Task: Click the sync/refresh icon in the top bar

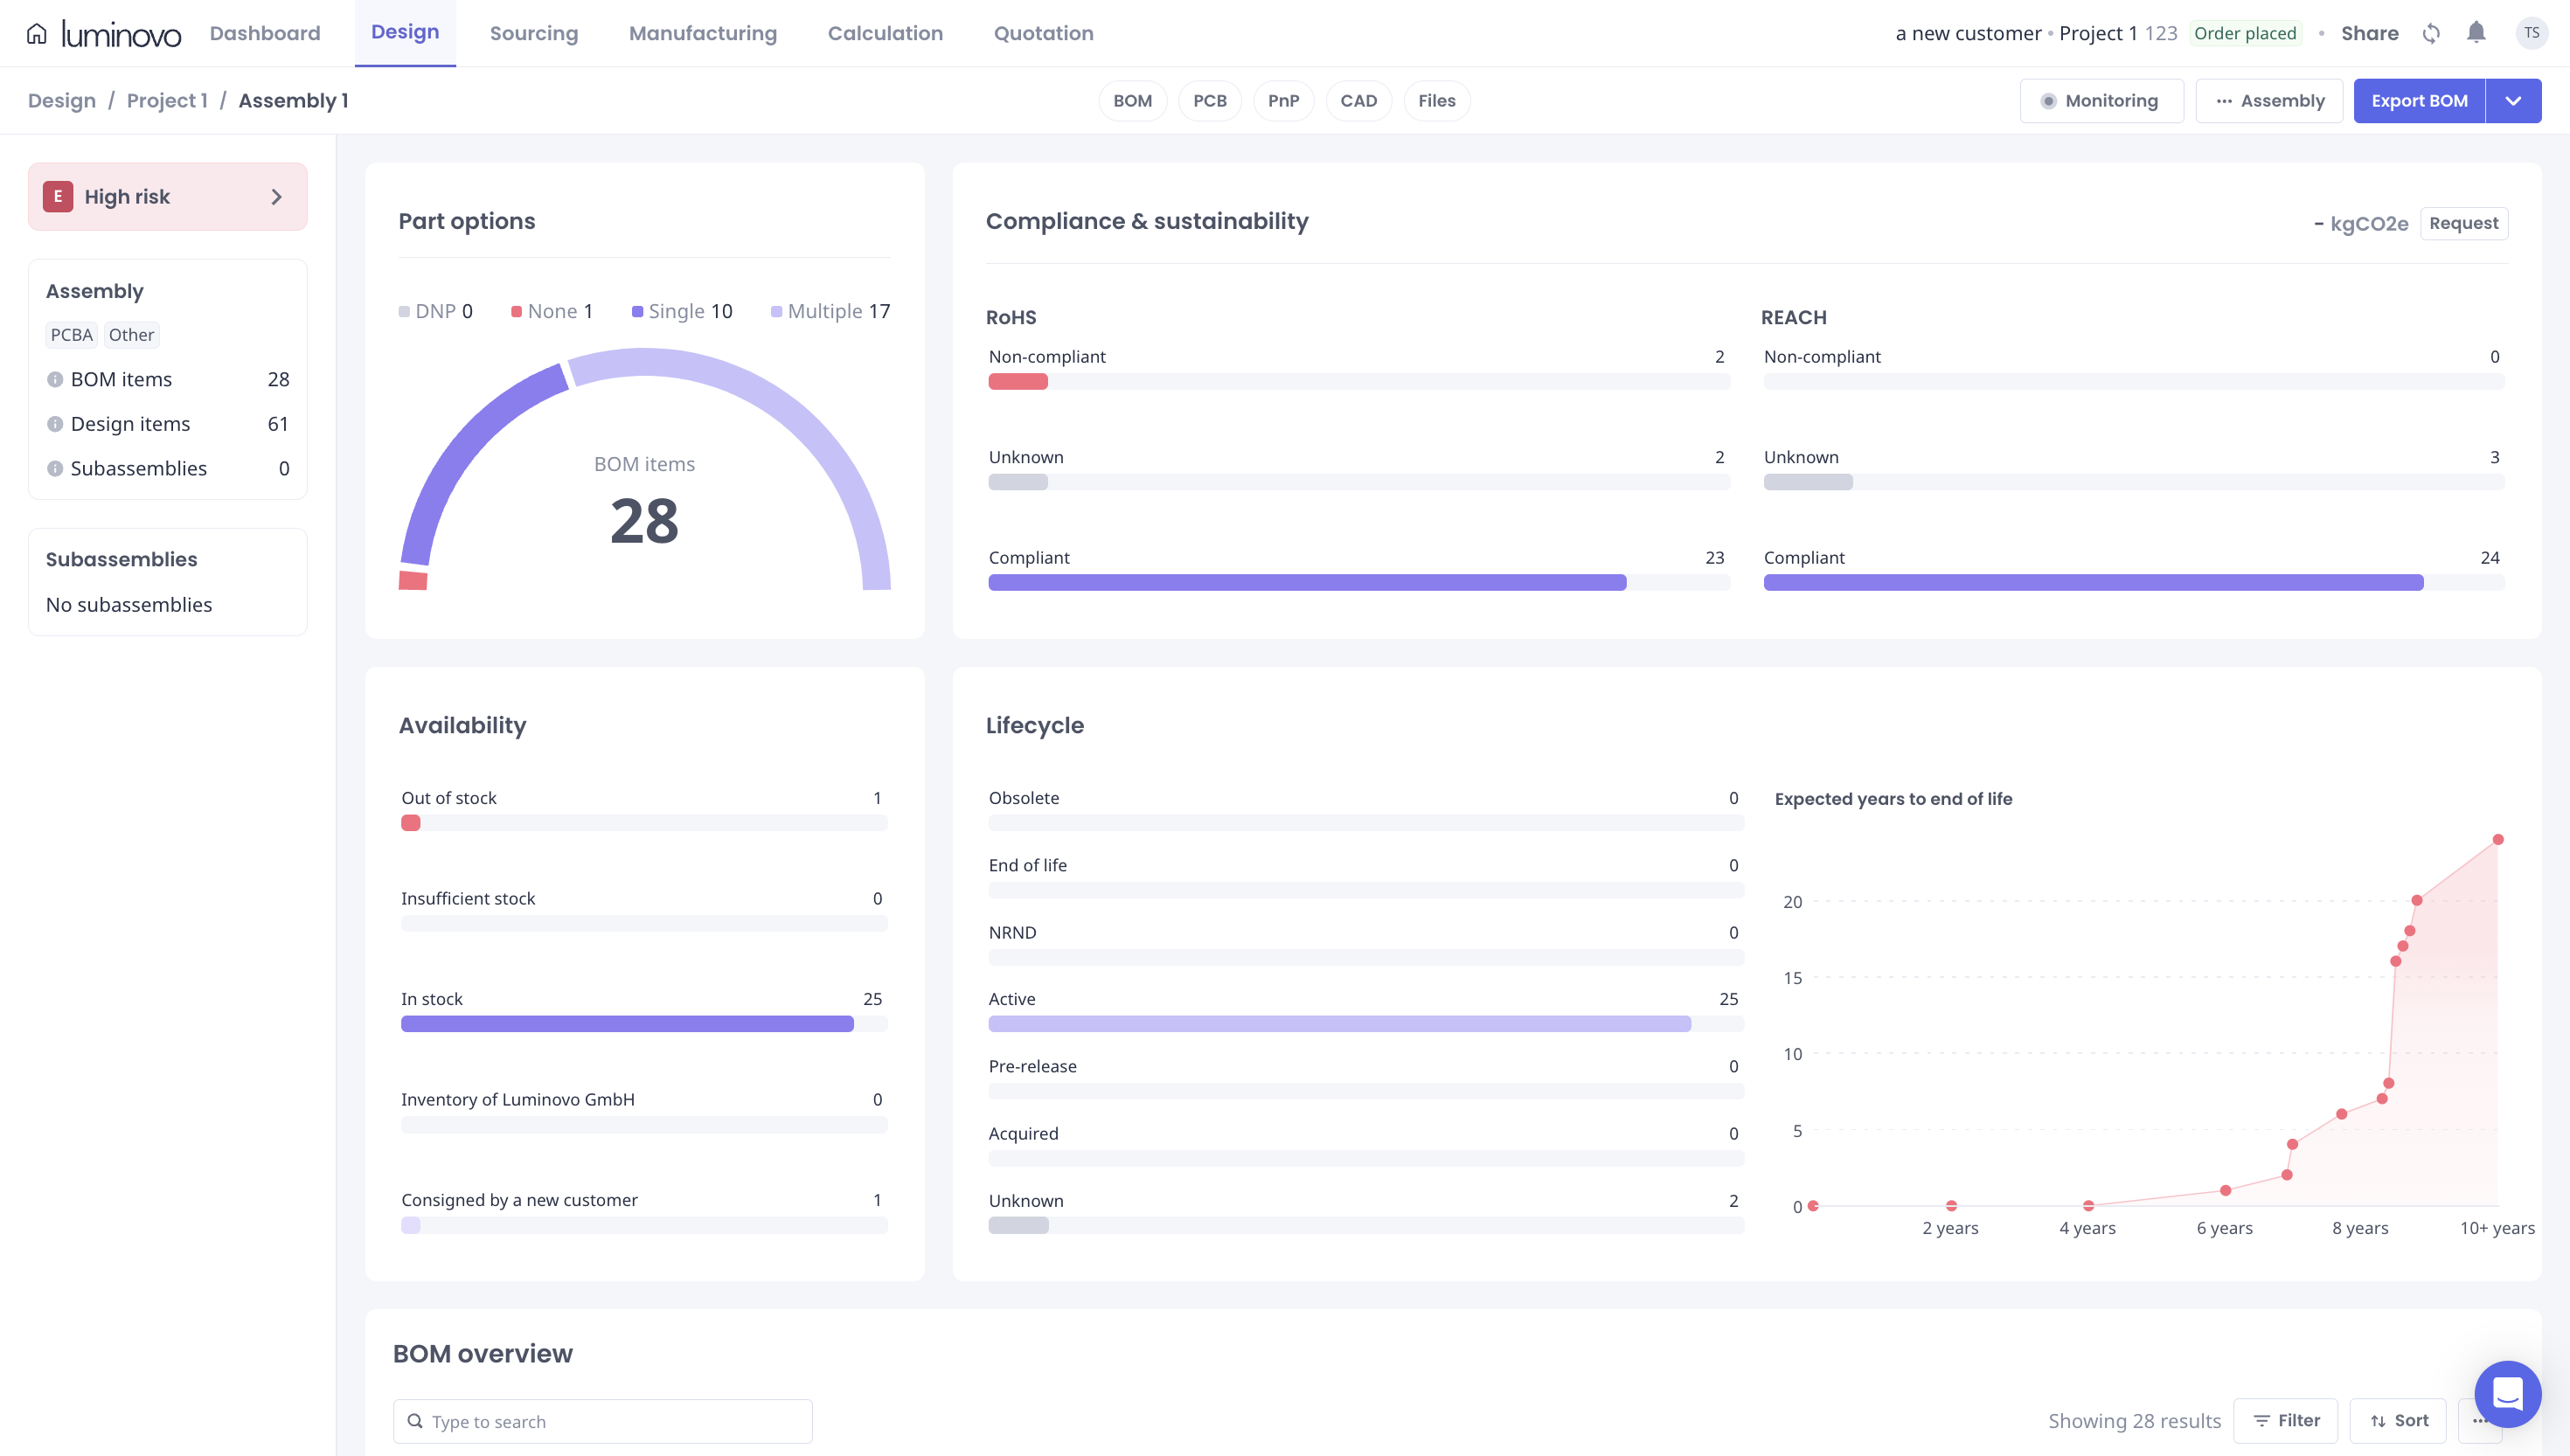Action: pyautogui.click(x=2430, y=32)
